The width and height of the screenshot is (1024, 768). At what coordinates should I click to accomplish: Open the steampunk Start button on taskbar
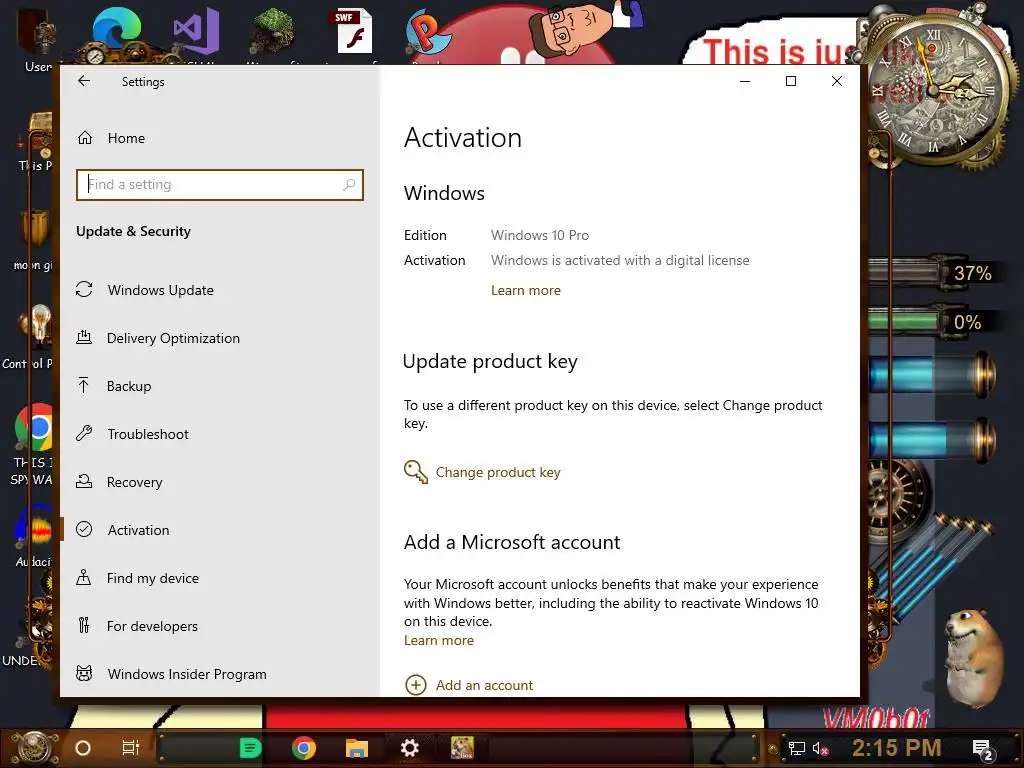point(33,748)
